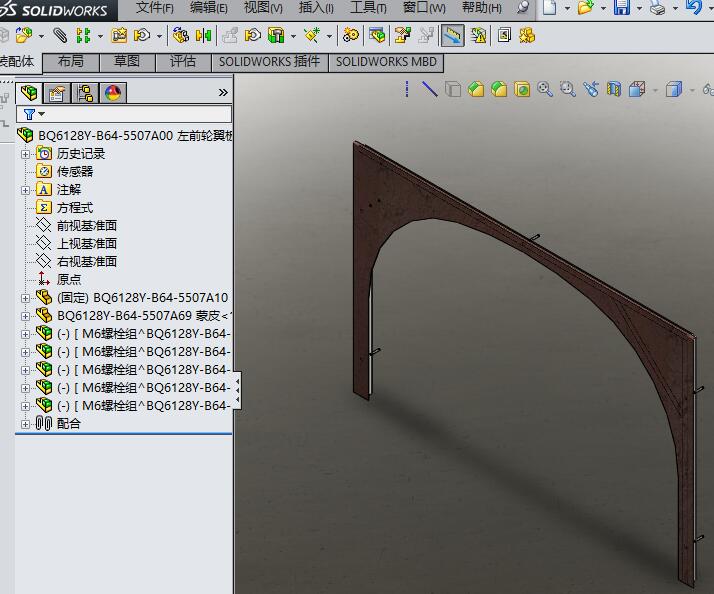
Task: Open the FeatureManager design tree tab
Action: [28, 93]
